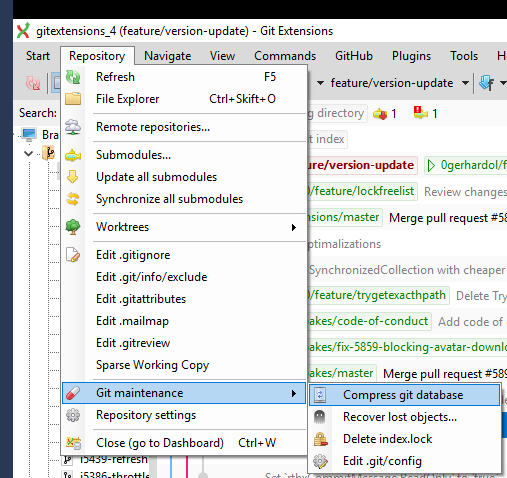Click the feature/lockfreelist branch label
The width and height of the screenshot is (507, 478).
[362, 191]
